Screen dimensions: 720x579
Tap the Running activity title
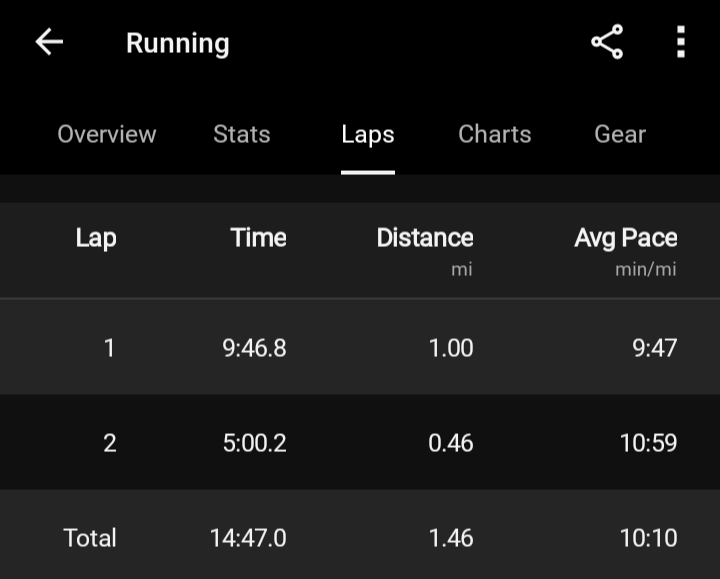178,43
